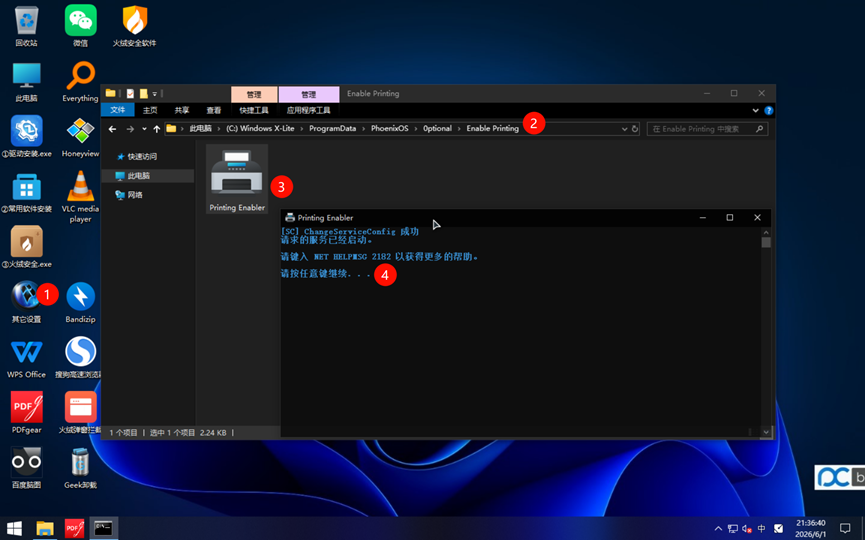Click the console scroll down arrow
Viewport: 865px width, 540px height.
click(x=766, y=432)
